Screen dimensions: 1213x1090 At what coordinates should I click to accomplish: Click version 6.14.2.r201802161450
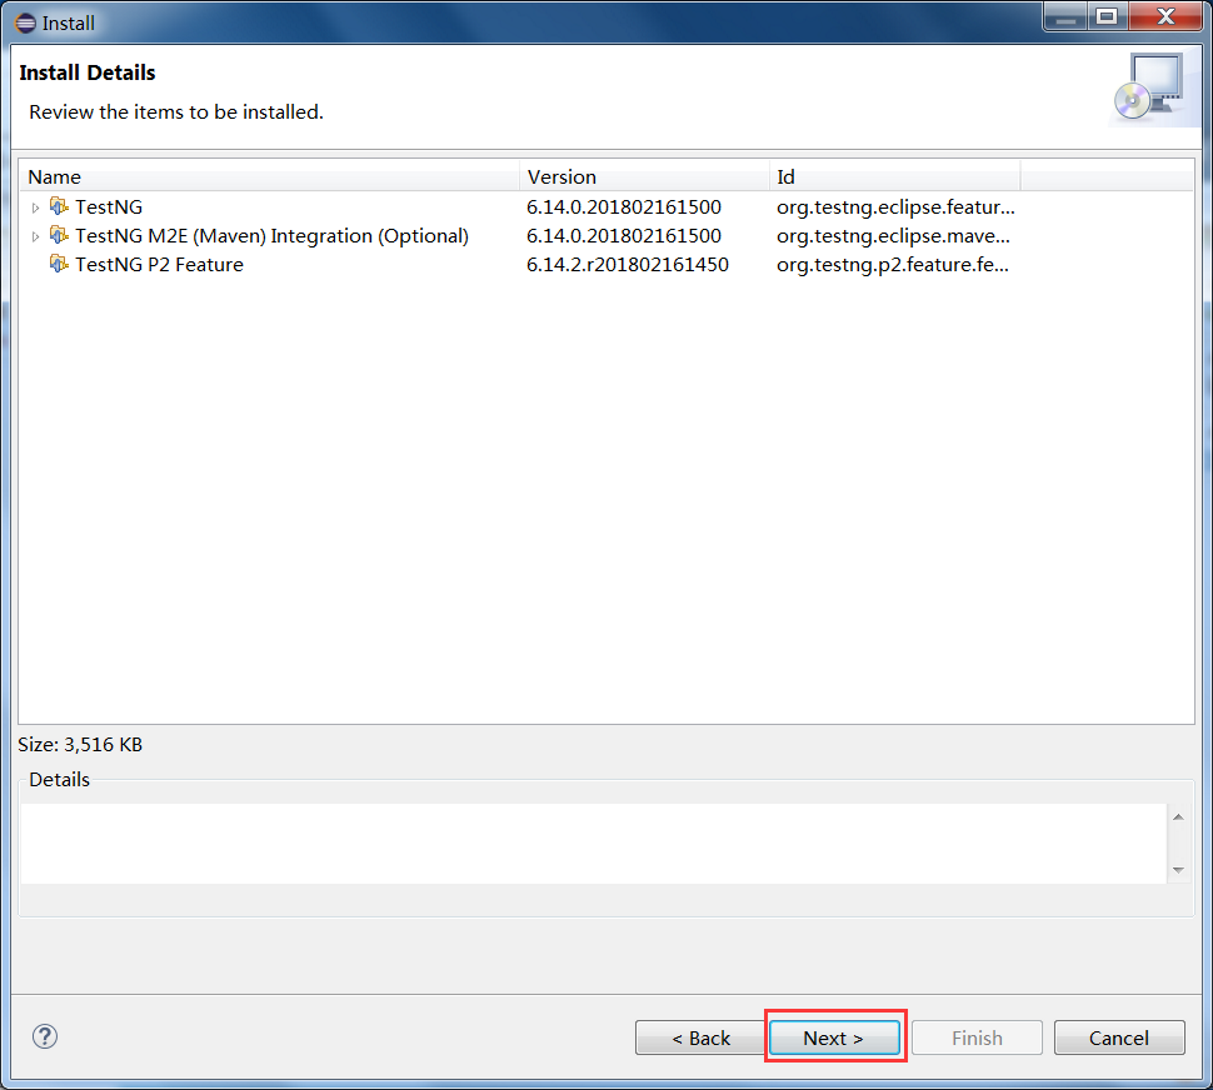point(628,265)
